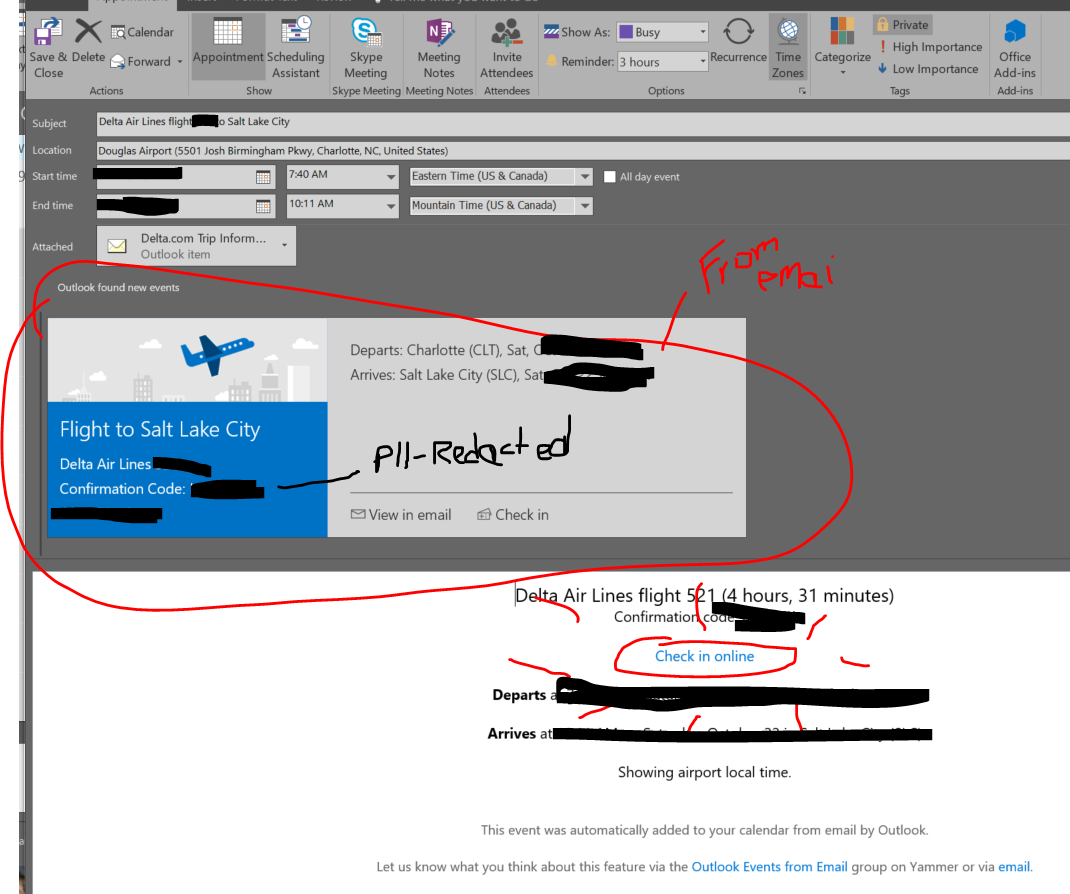Expand the Show As Busy dropdown
This screenshot has height=894, width=1070.
pyautogui.click(x=703, y=31)
